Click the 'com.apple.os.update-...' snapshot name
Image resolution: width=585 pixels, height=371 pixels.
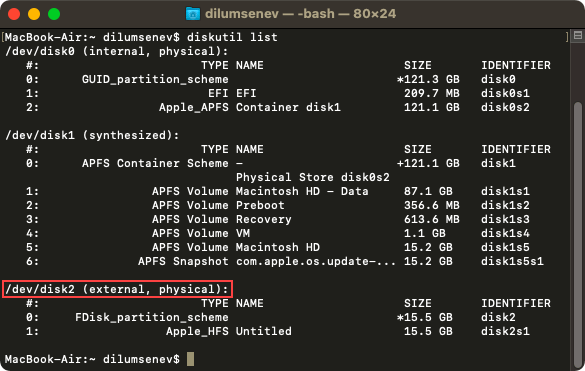click(316, 261)
